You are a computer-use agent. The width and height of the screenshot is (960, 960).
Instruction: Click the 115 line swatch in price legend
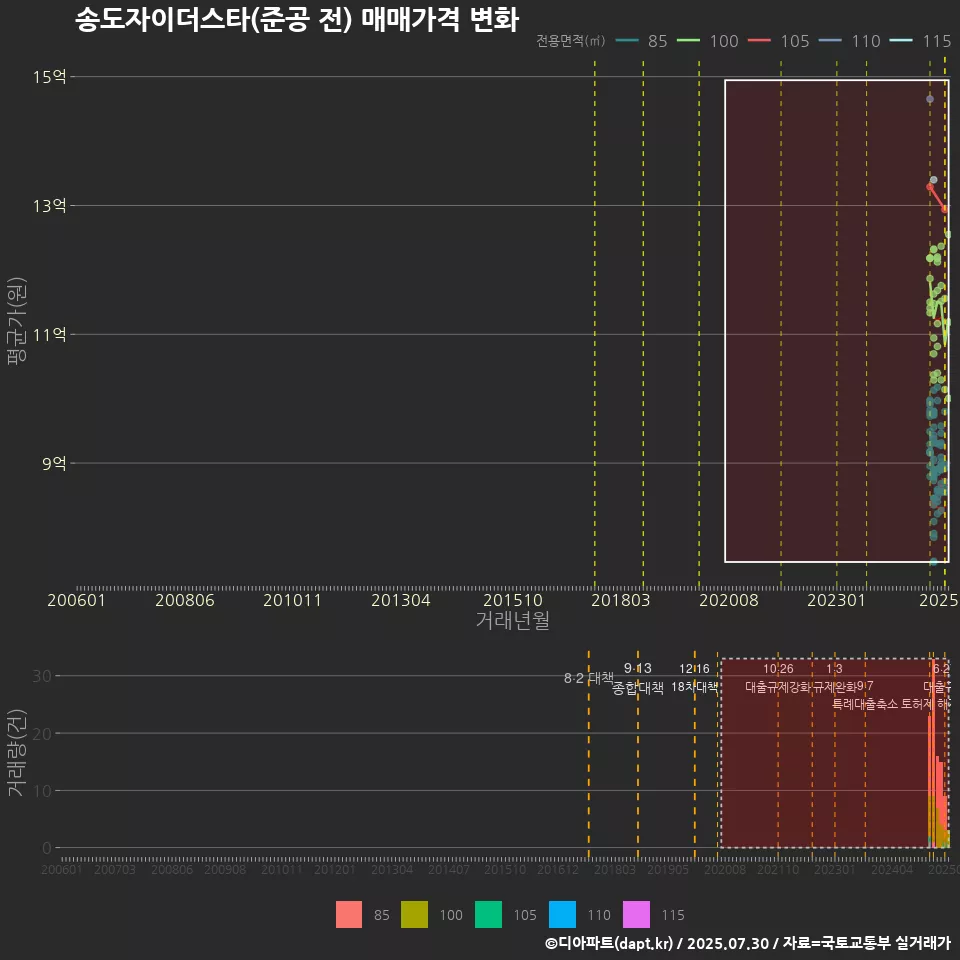pyautogui.click(x=901, y=41)
